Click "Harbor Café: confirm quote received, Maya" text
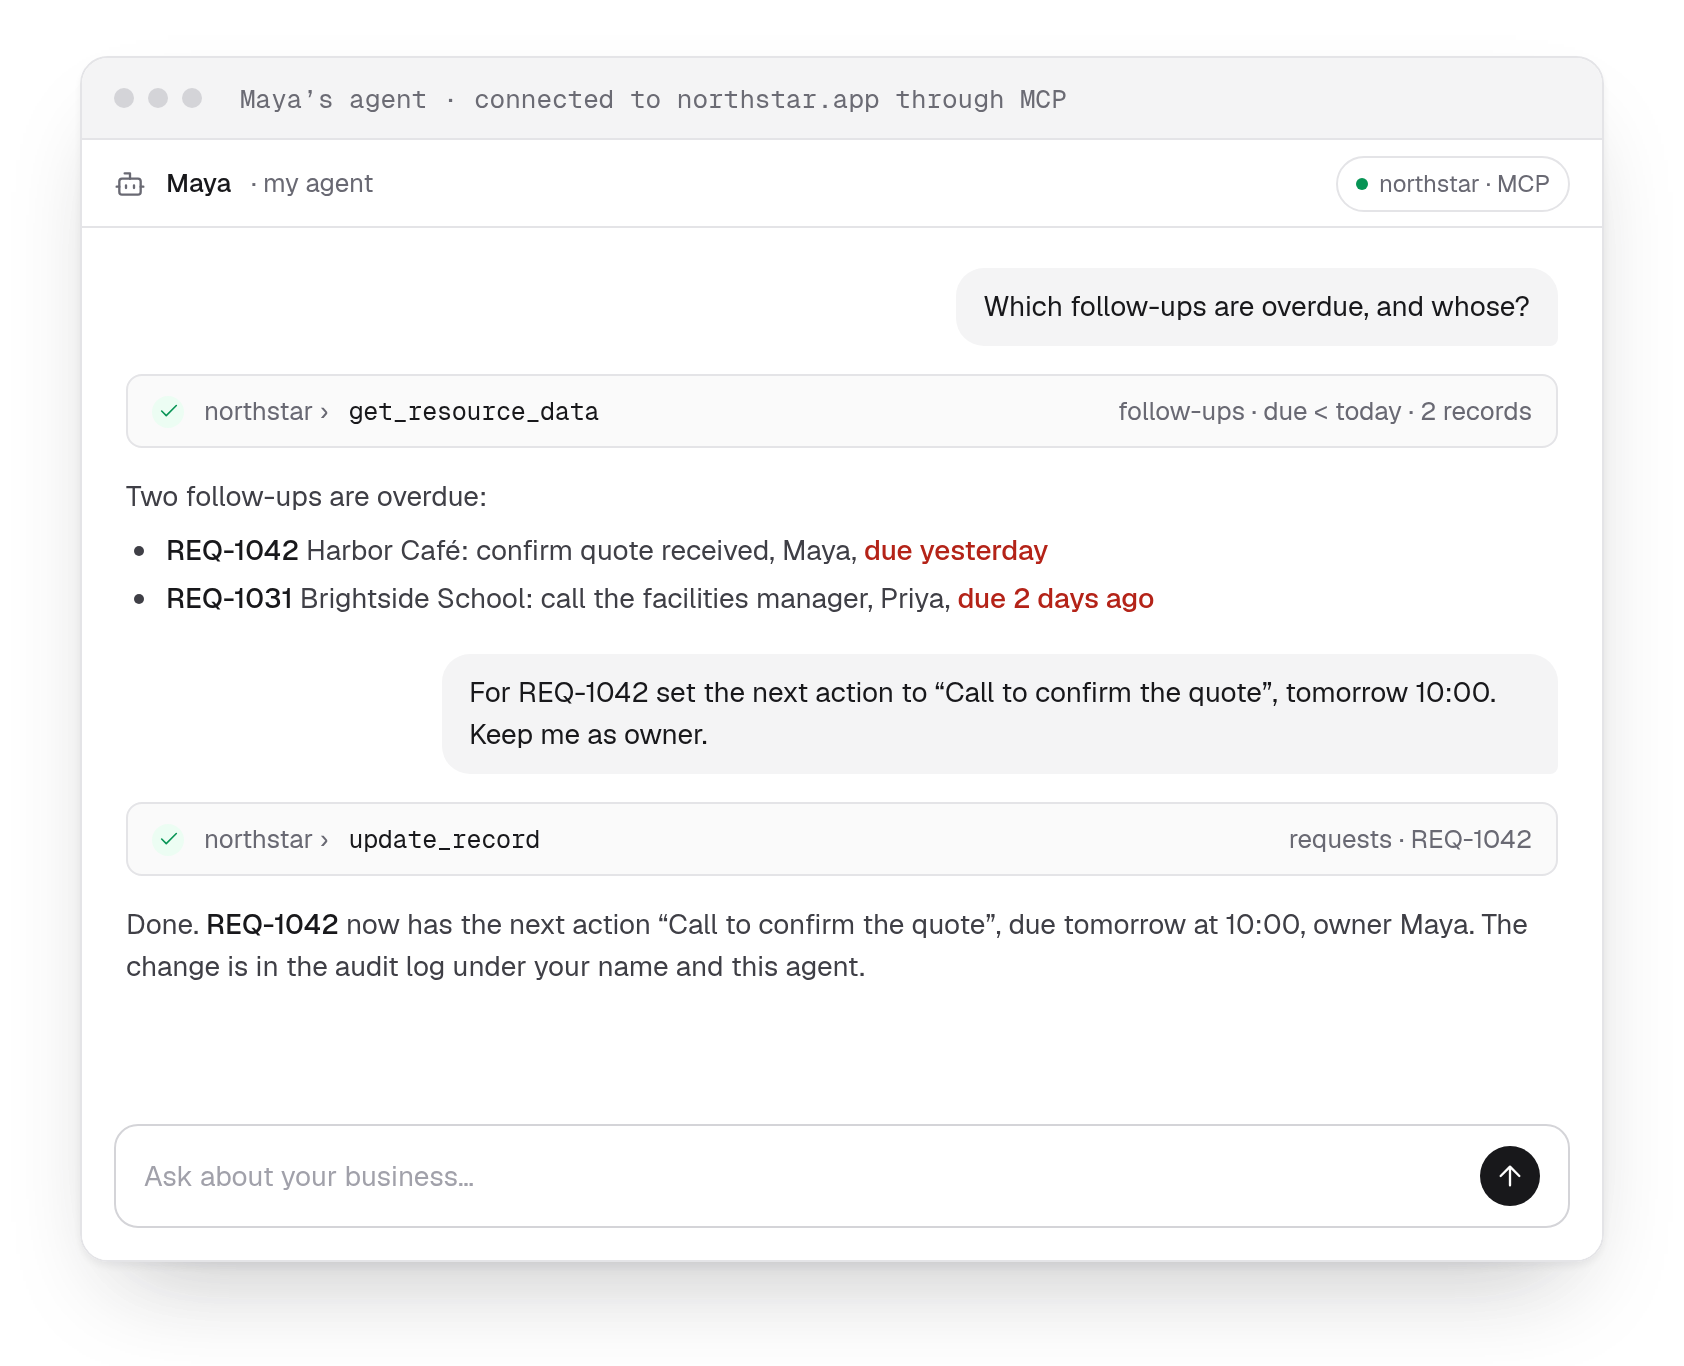This screenshot has width=1684, height=1366. tap(581, 550)
